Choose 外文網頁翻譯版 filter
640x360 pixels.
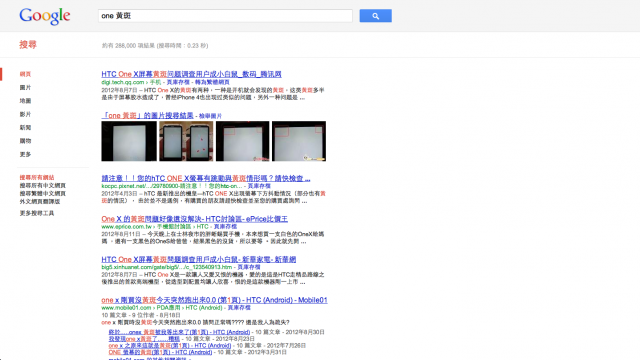point(40,202)
